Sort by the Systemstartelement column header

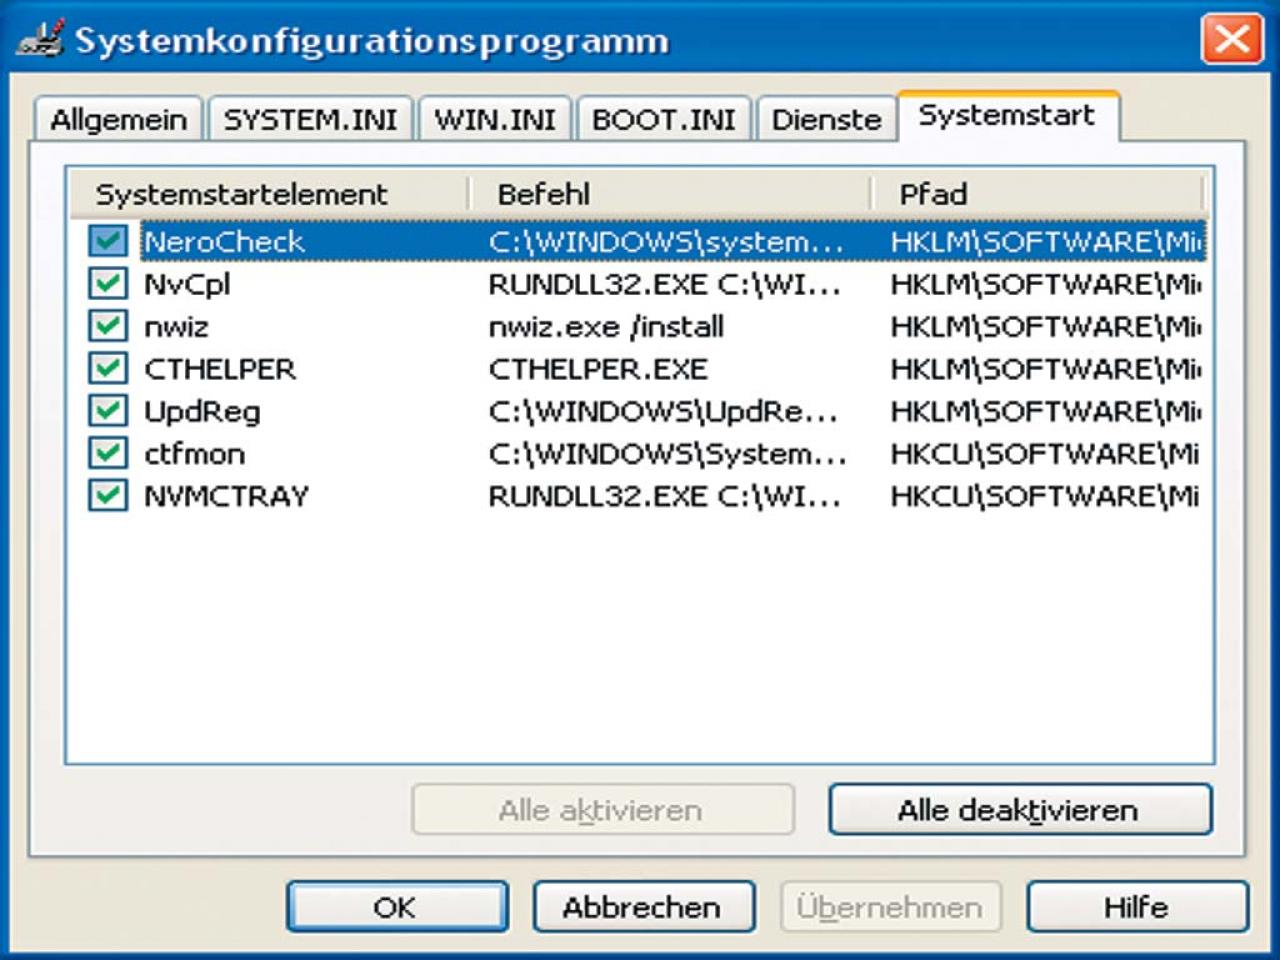[269, 193]
